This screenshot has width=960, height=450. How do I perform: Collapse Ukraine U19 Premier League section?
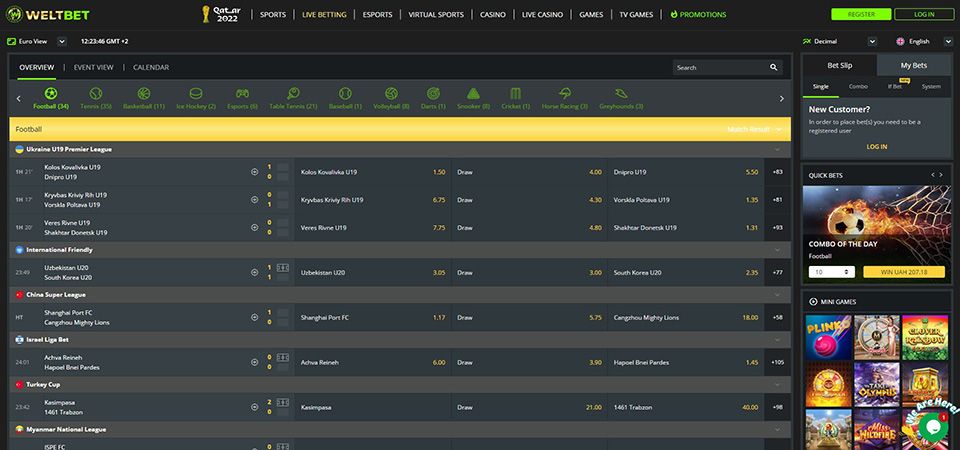(778, 149)
